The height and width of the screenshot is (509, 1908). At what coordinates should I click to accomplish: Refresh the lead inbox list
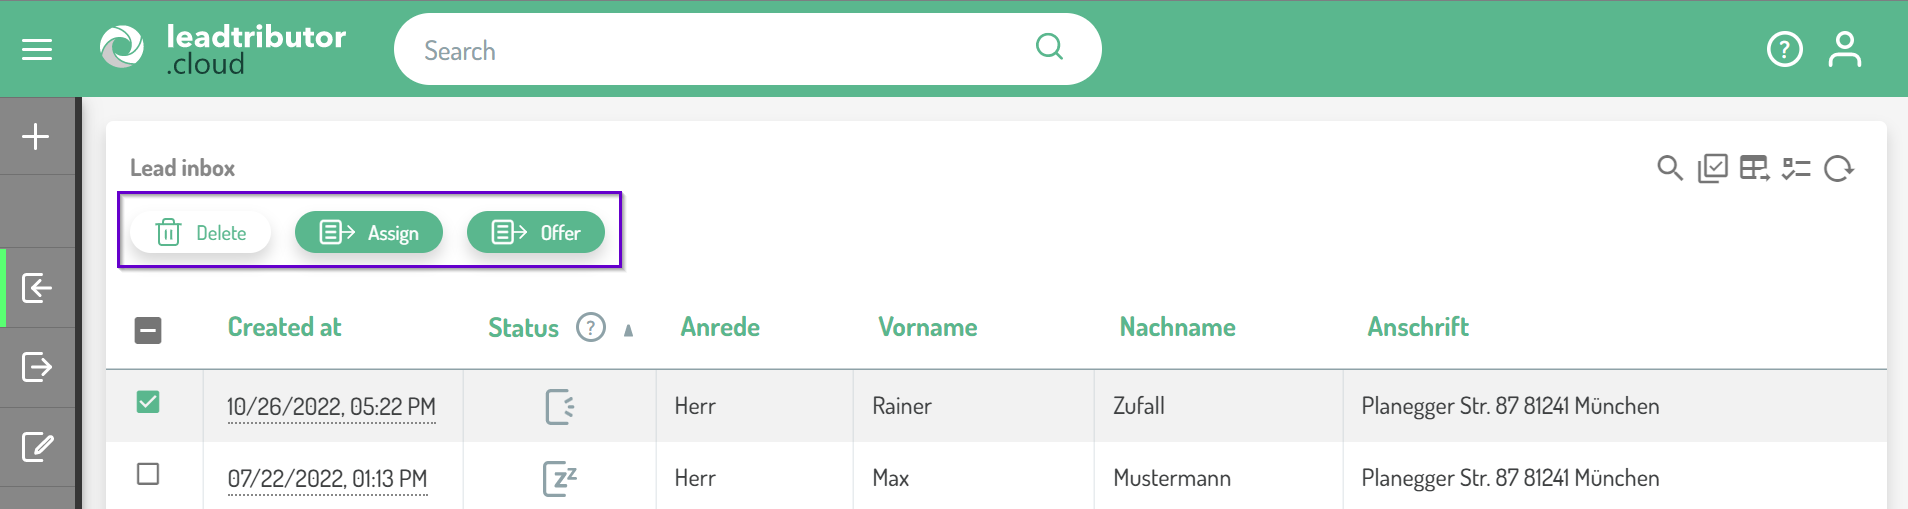point(1838,168)
